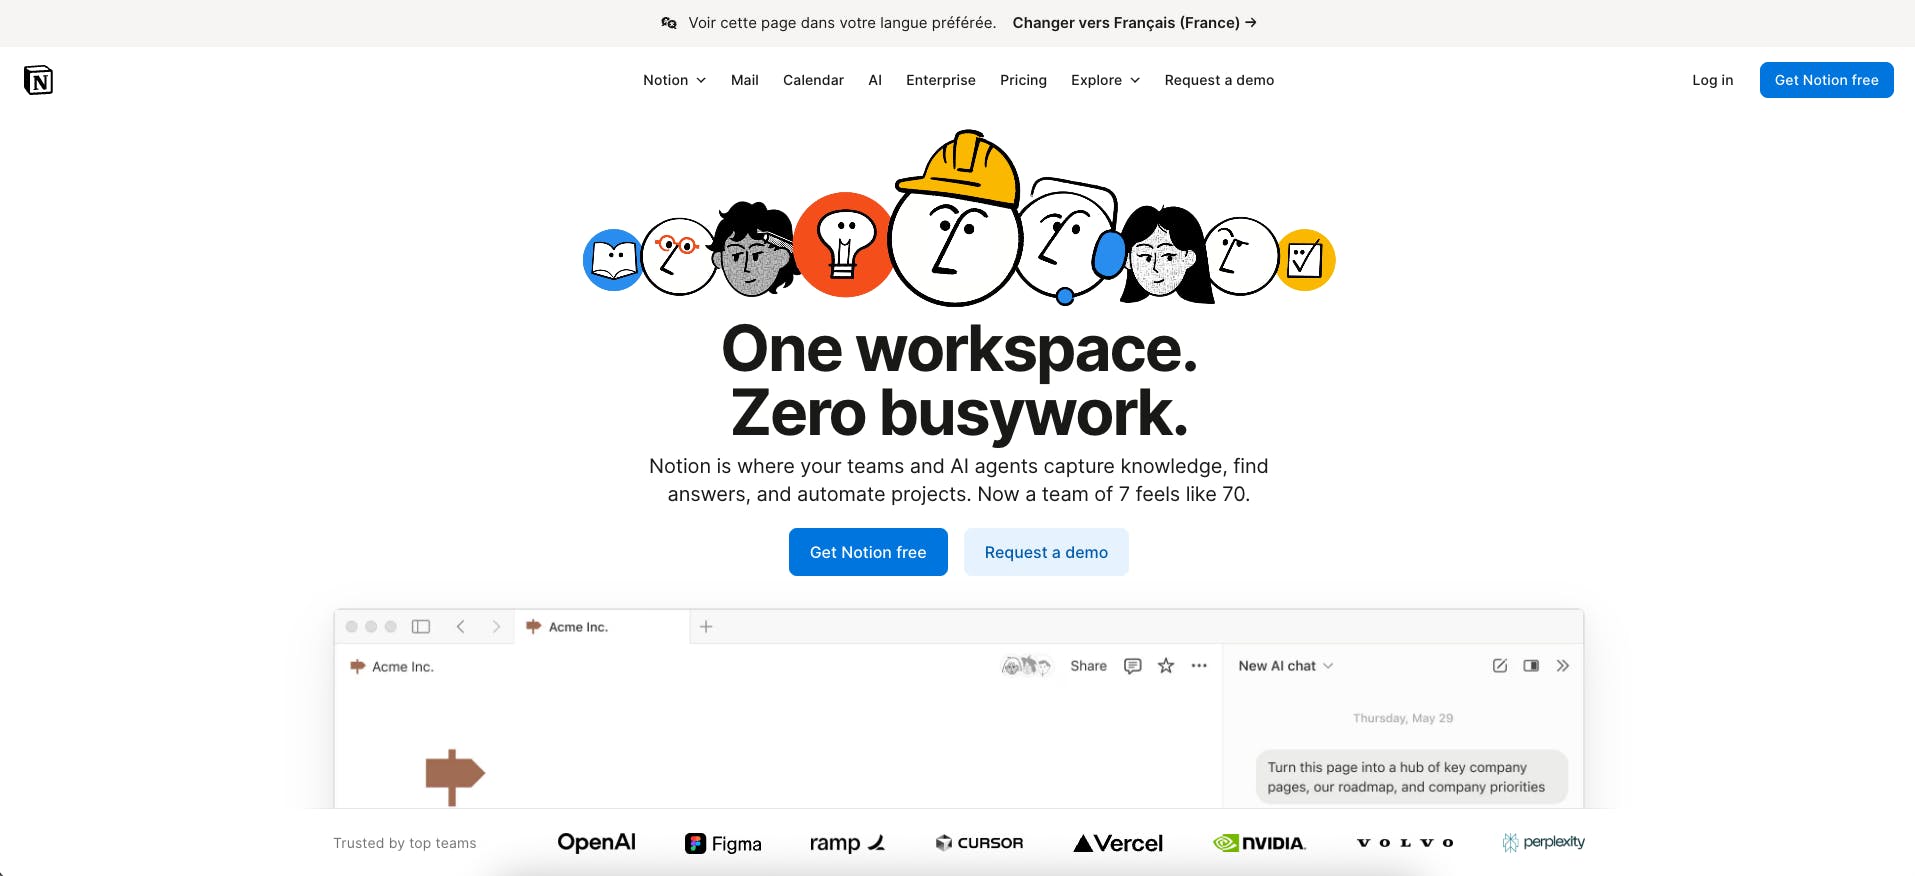Collapse AI panel with double chevron icon
This screenshot has width=1915, height=876.
[x=1563, y=666]
